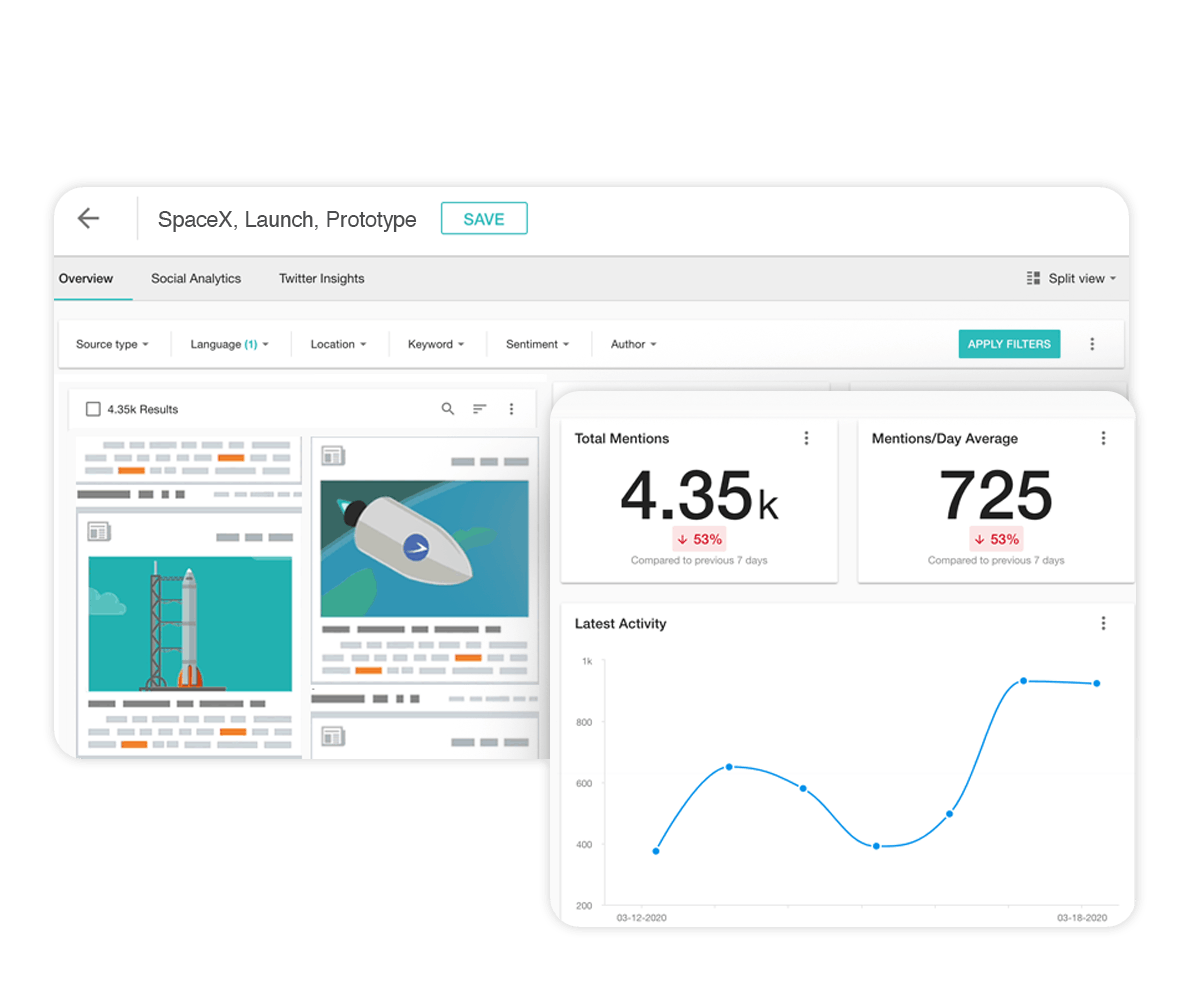Open the filter bar overflow menu
The height and width of the screenshot is (990, 1200).
[1092, 344]
